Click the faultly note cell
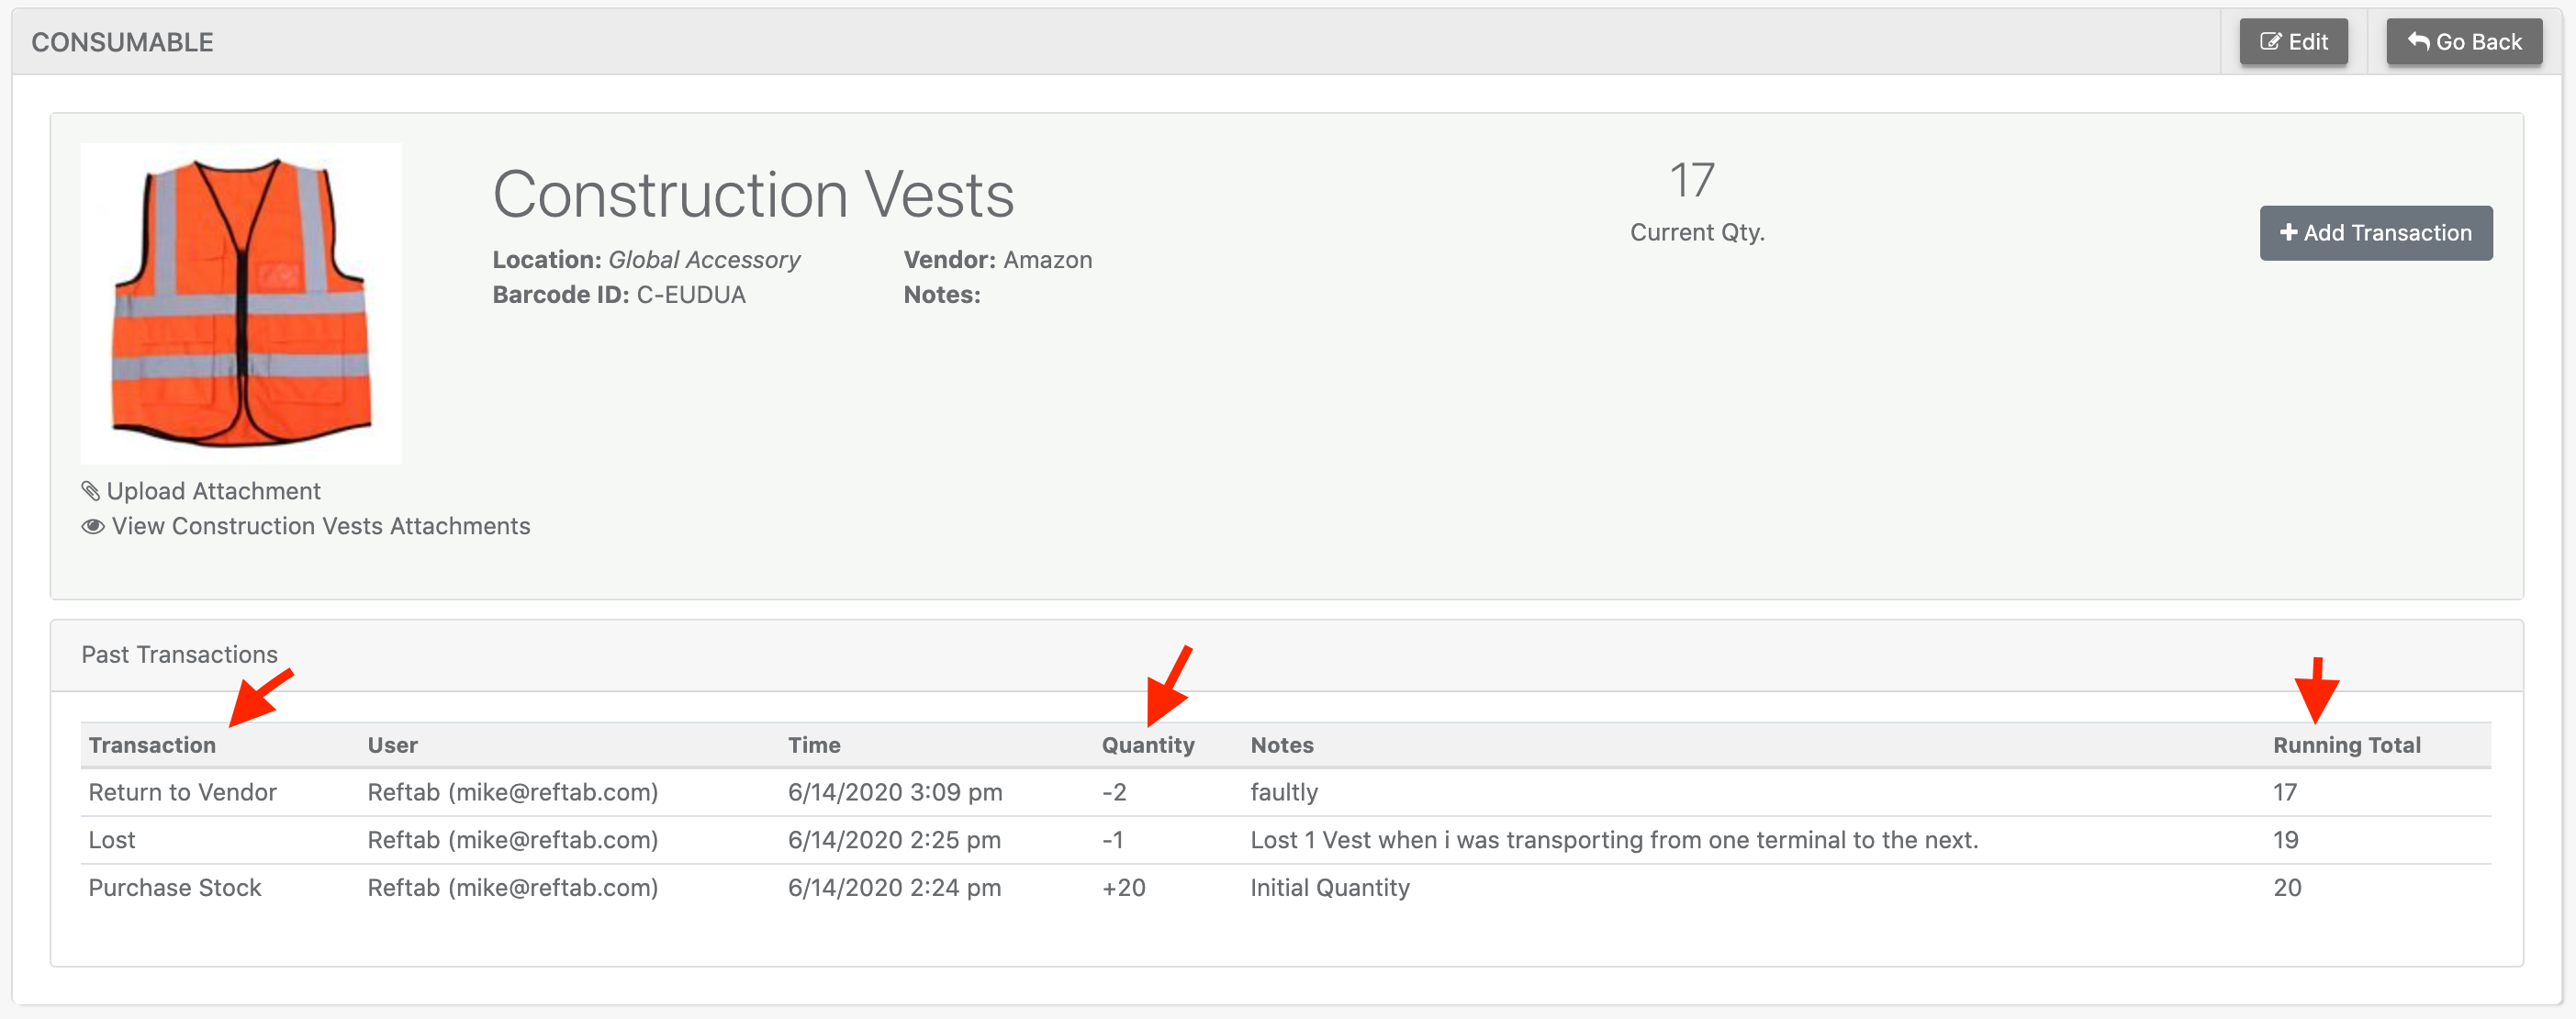The width and height of the screenshot is (2576, 1019). [x=1284, y=792]
